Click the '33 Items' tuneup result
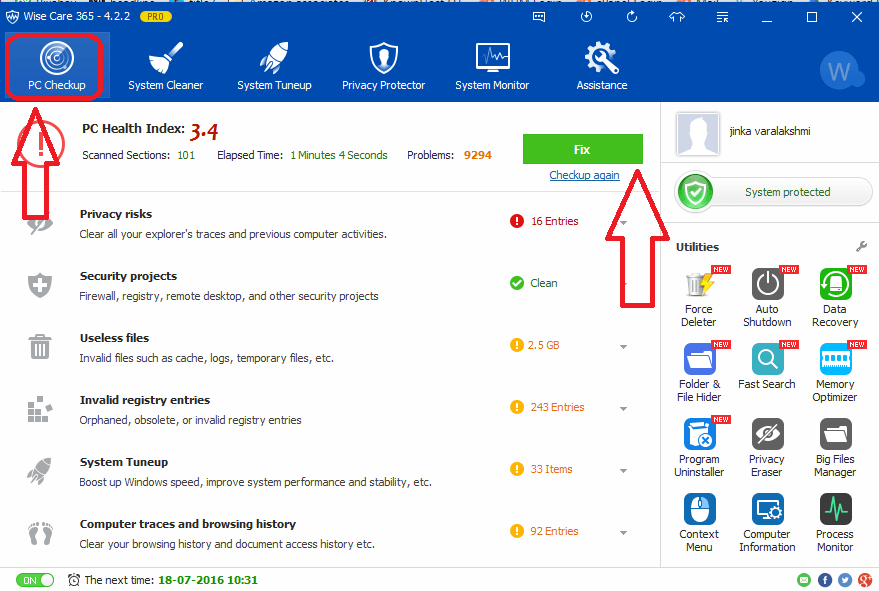This screenshot has width=879, height=591. 552,469
